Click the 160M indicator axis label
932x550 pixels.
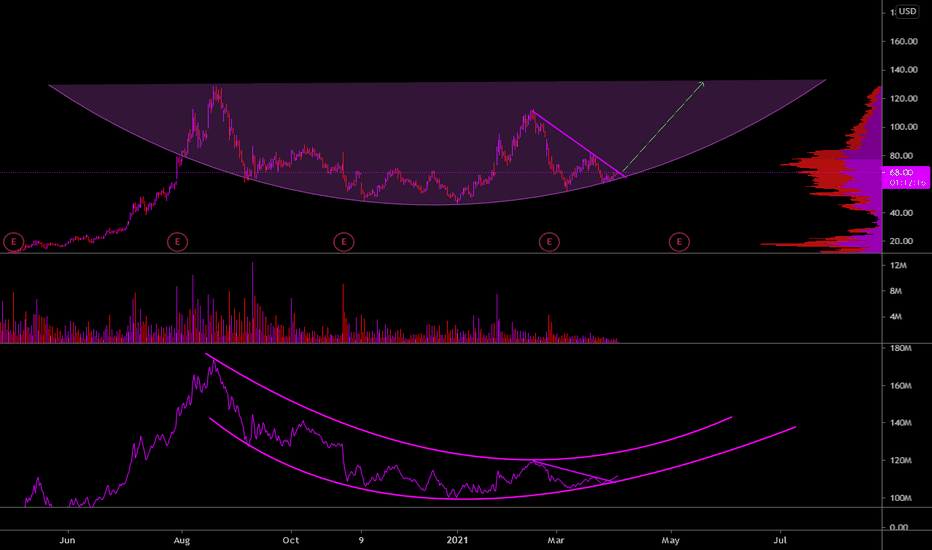tap(900, 386)
